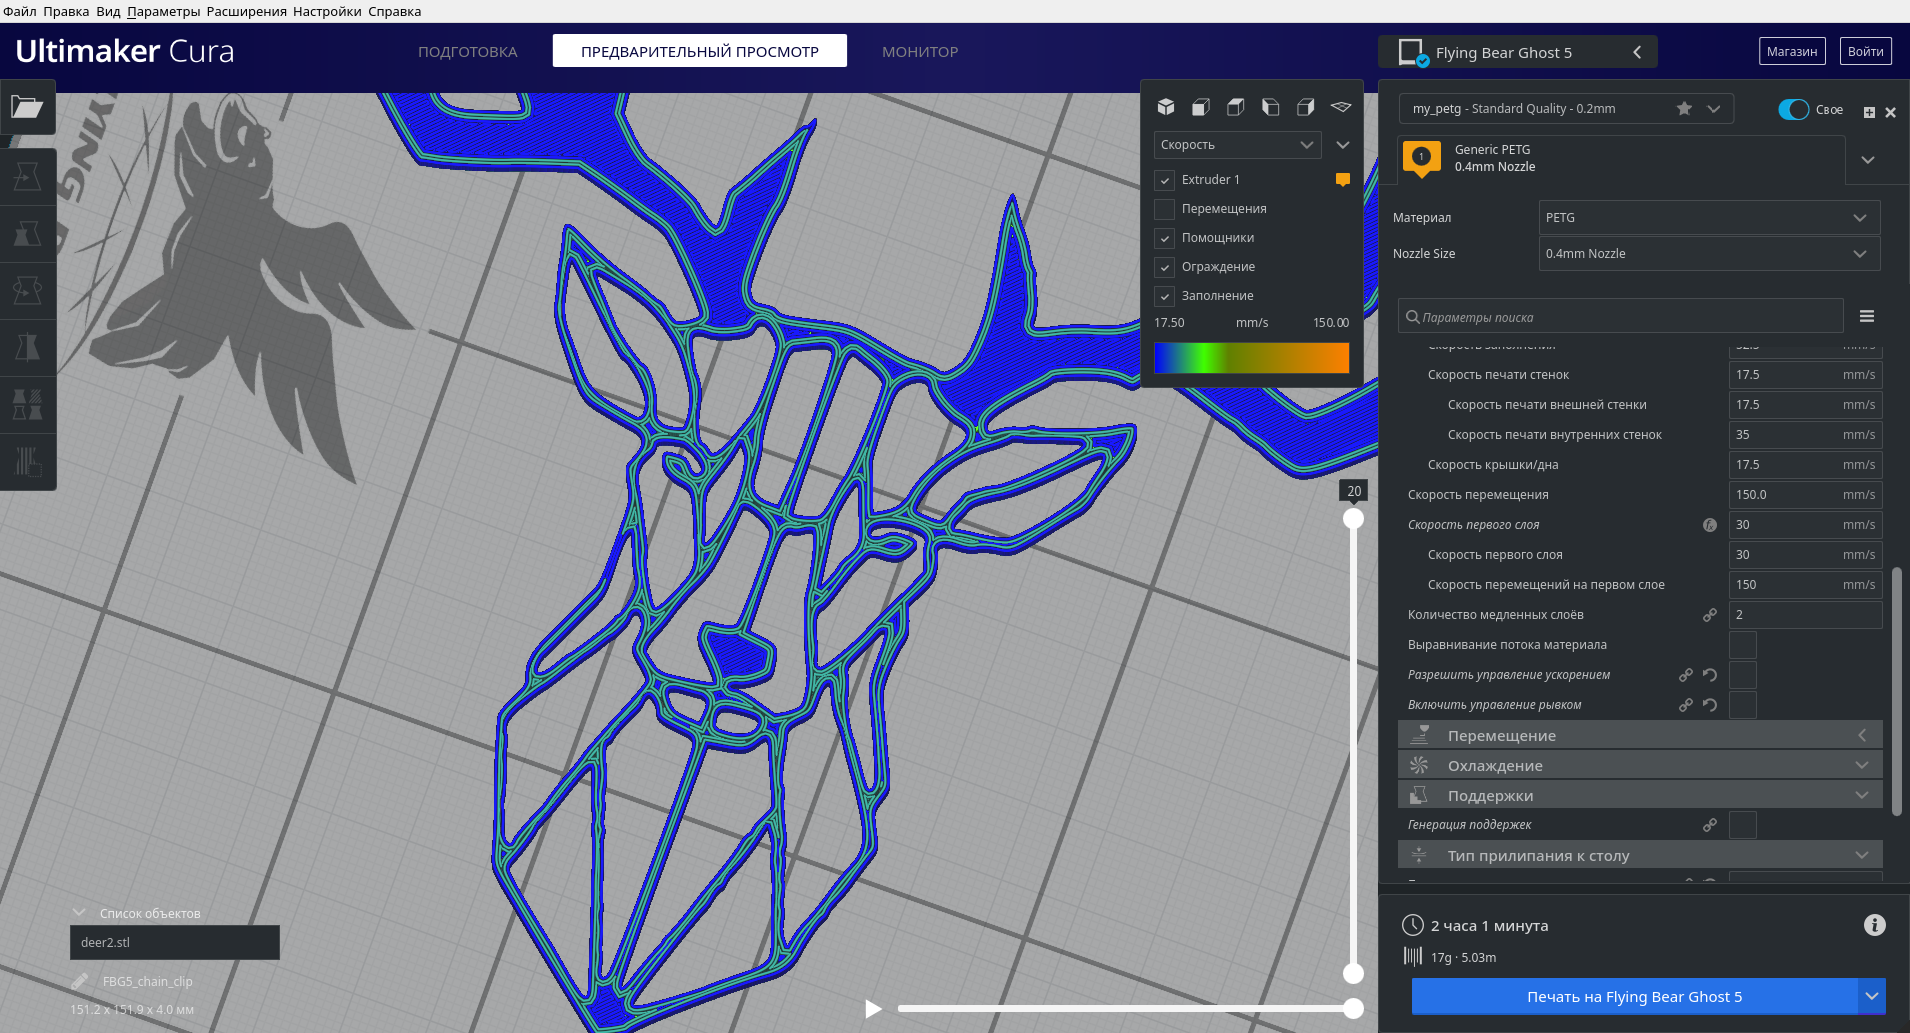Open profile my_petg Standard Quality dropdown
The height and width of the screenshot is (1033, 1910).
coord(1566,108)
